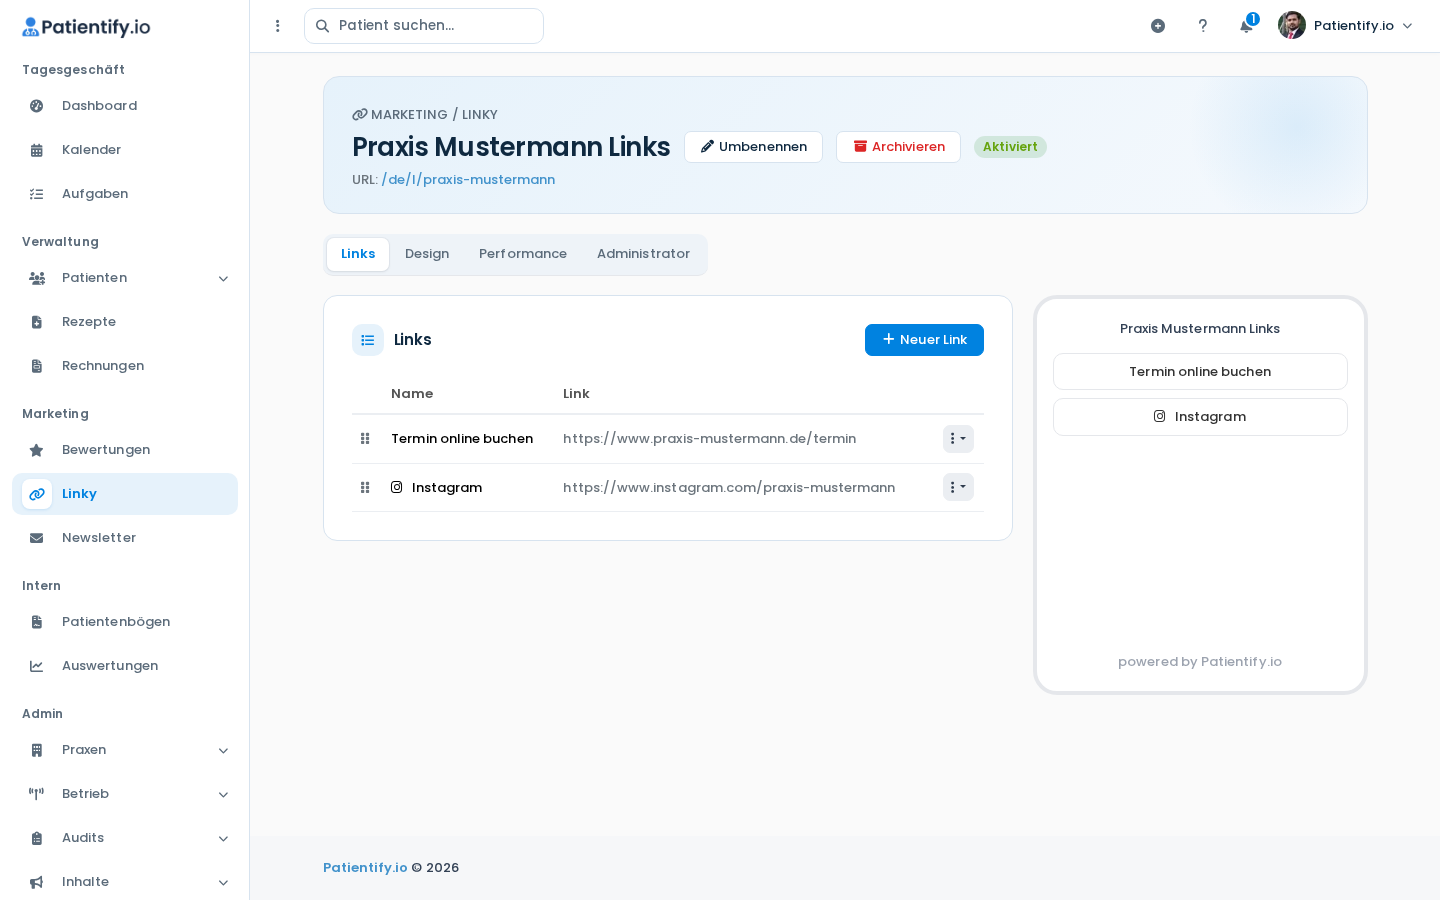Click the Patientenbögen form icon
Viewport: 1440px width, 900px height.
[x=37, y=622]
